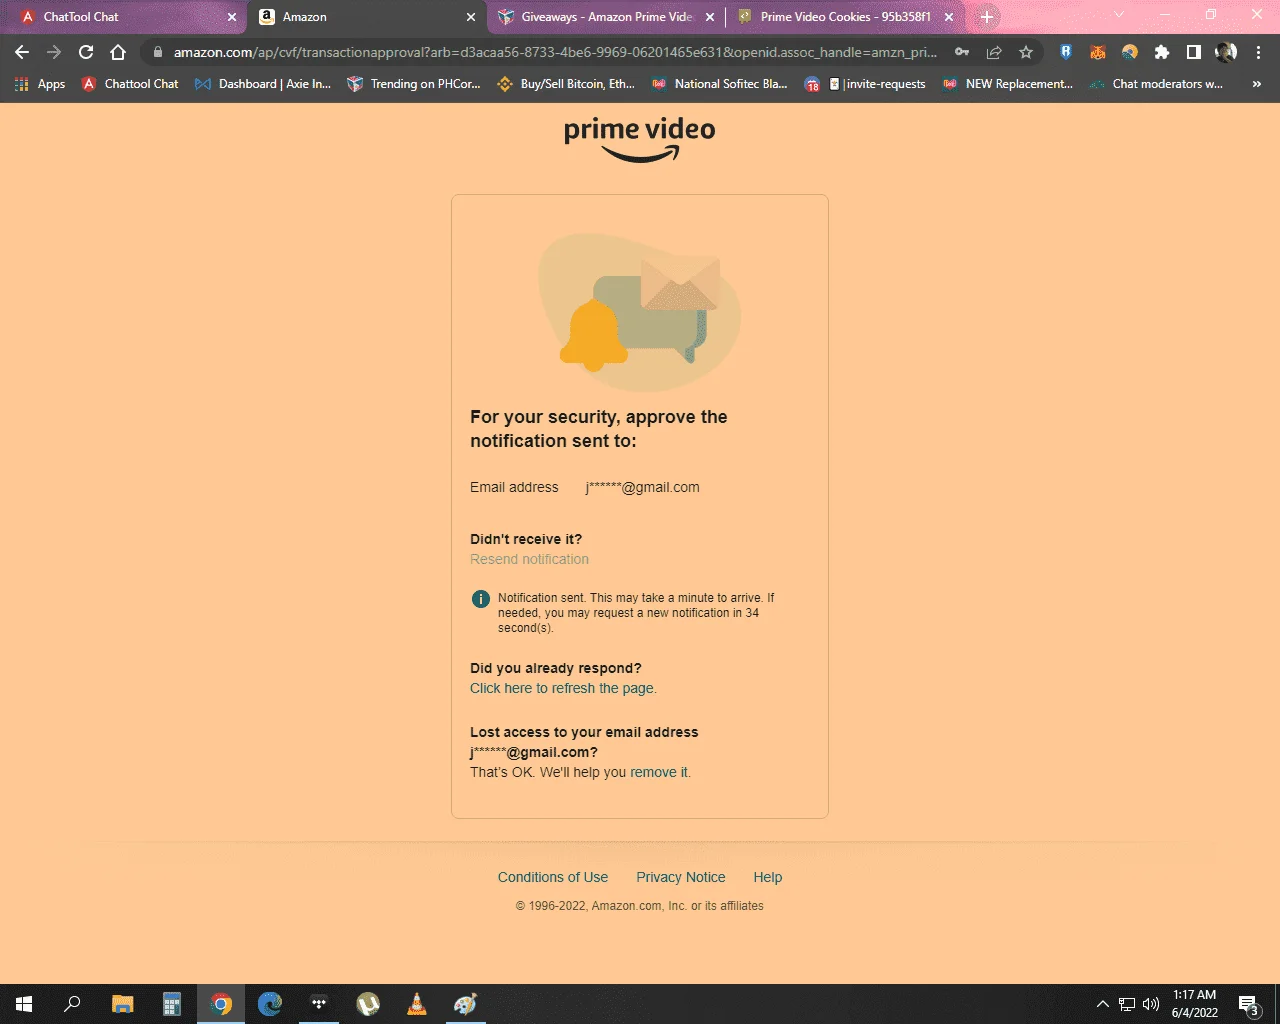Reload the page with refresh icon
1280x1024 pixels.
86,52
